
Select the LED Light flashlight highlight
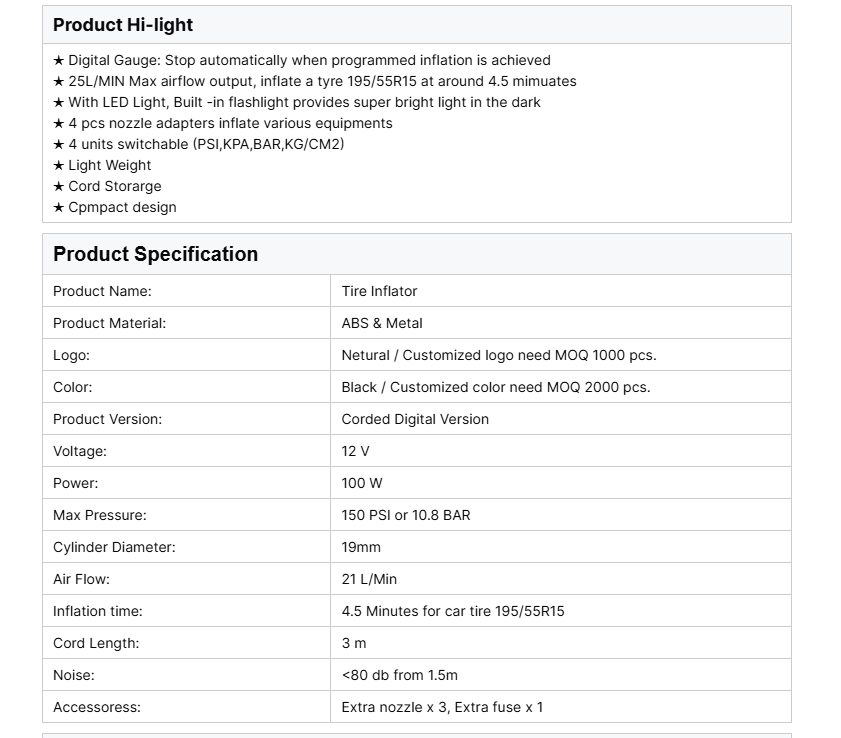coord(296,102)
